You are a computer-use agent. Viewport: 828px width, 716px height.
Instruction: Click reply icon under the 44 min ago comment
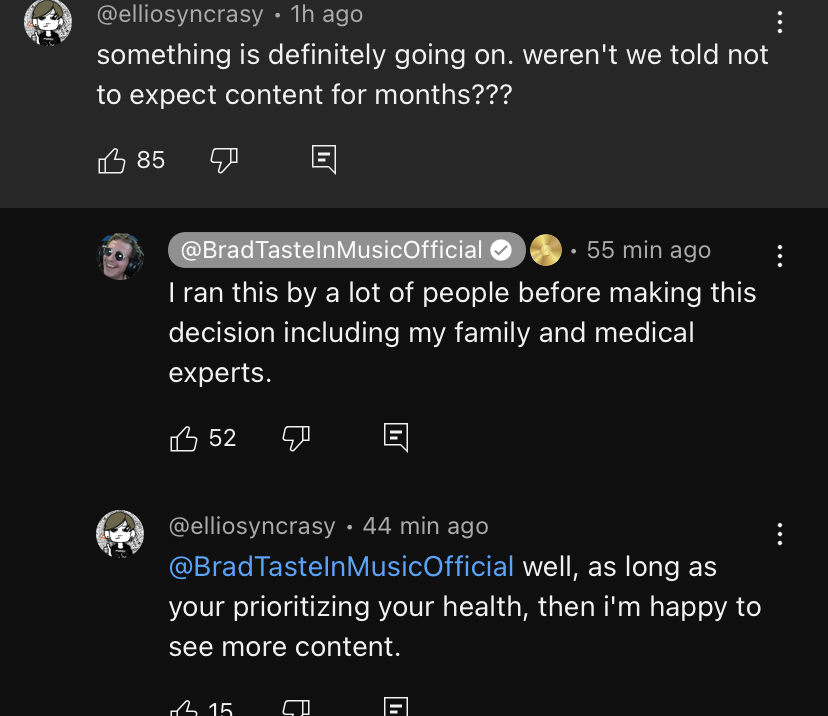(x=396, y=706)
